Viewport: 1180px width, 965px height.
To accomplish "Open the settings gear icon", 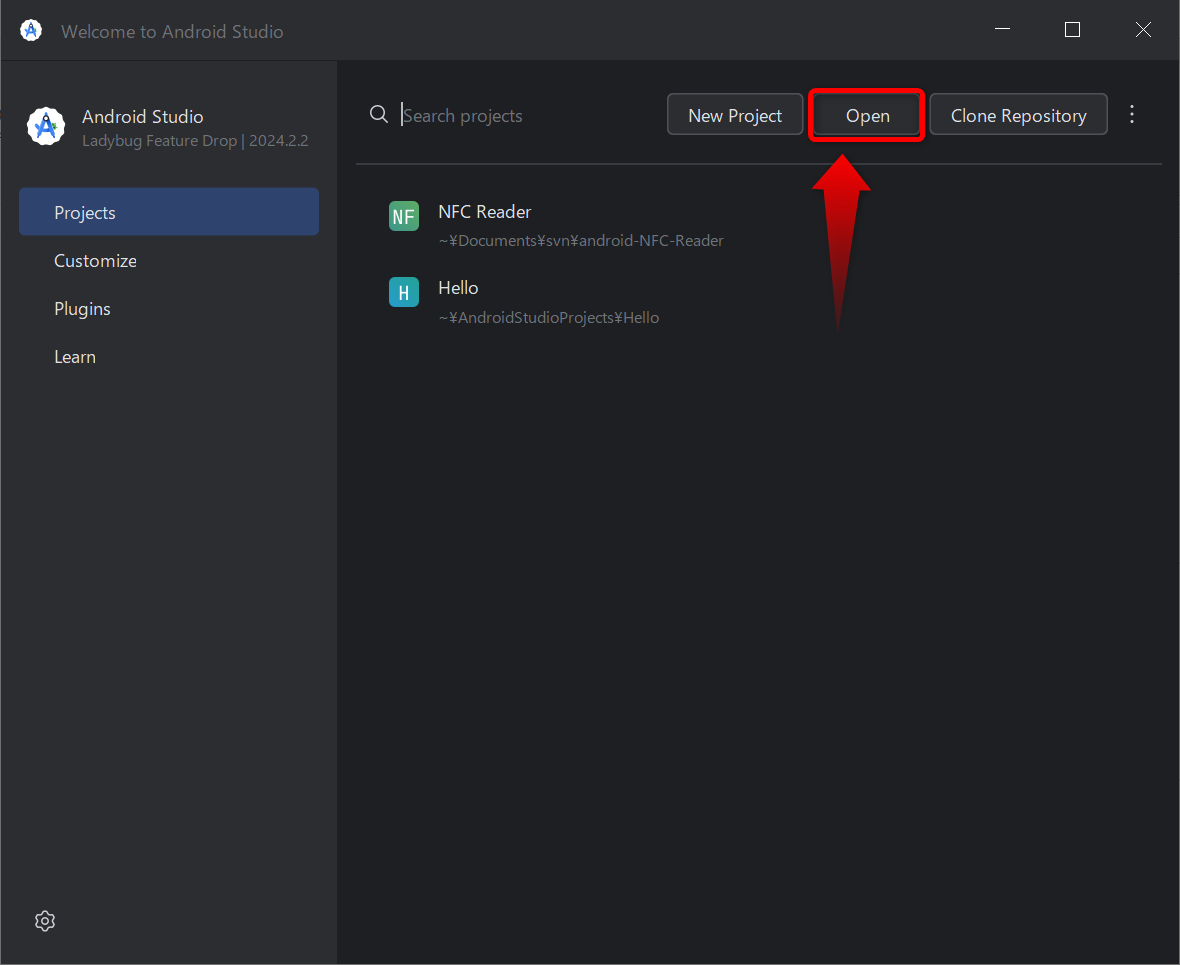I will point(45,921).
